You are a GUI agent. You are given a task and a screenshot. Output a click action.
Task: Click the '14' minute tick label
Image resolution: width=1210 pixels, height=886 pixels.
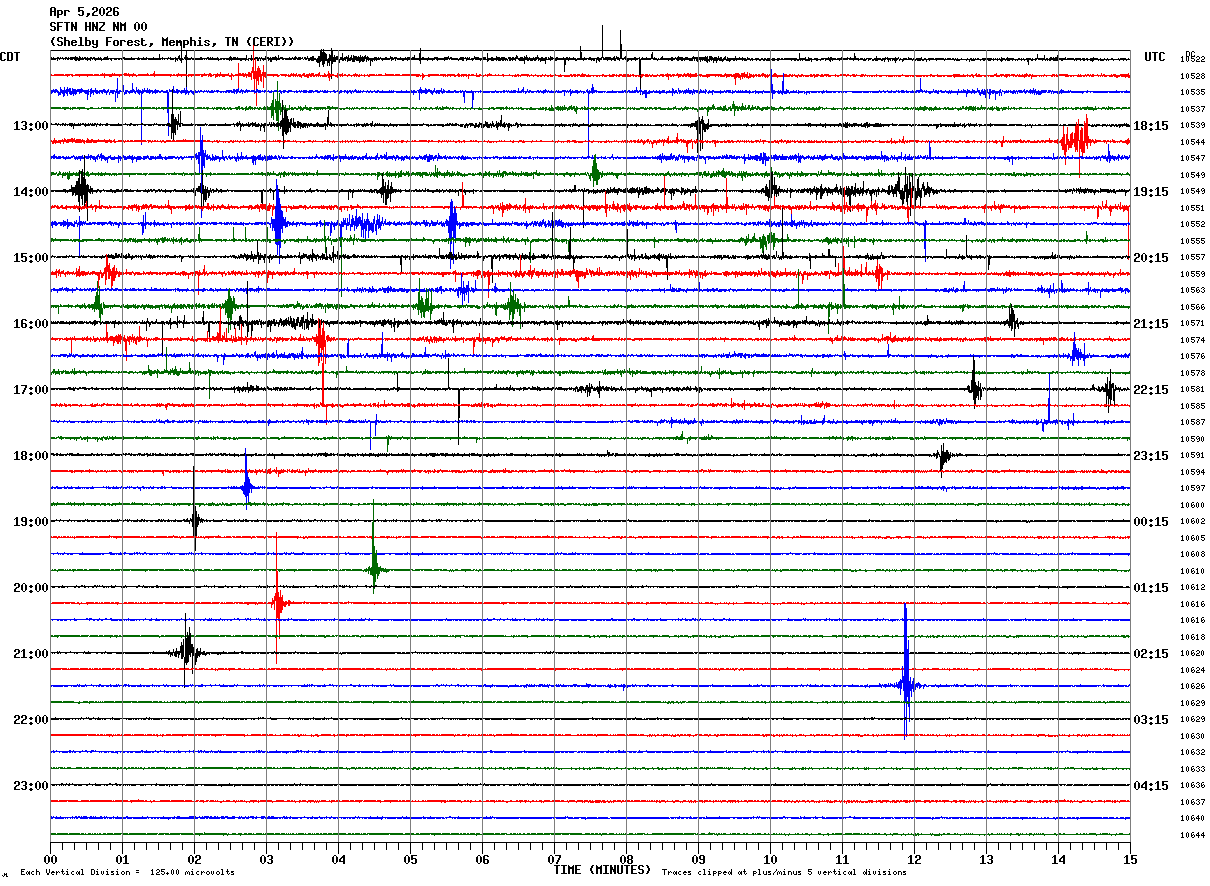(1058, 859)
